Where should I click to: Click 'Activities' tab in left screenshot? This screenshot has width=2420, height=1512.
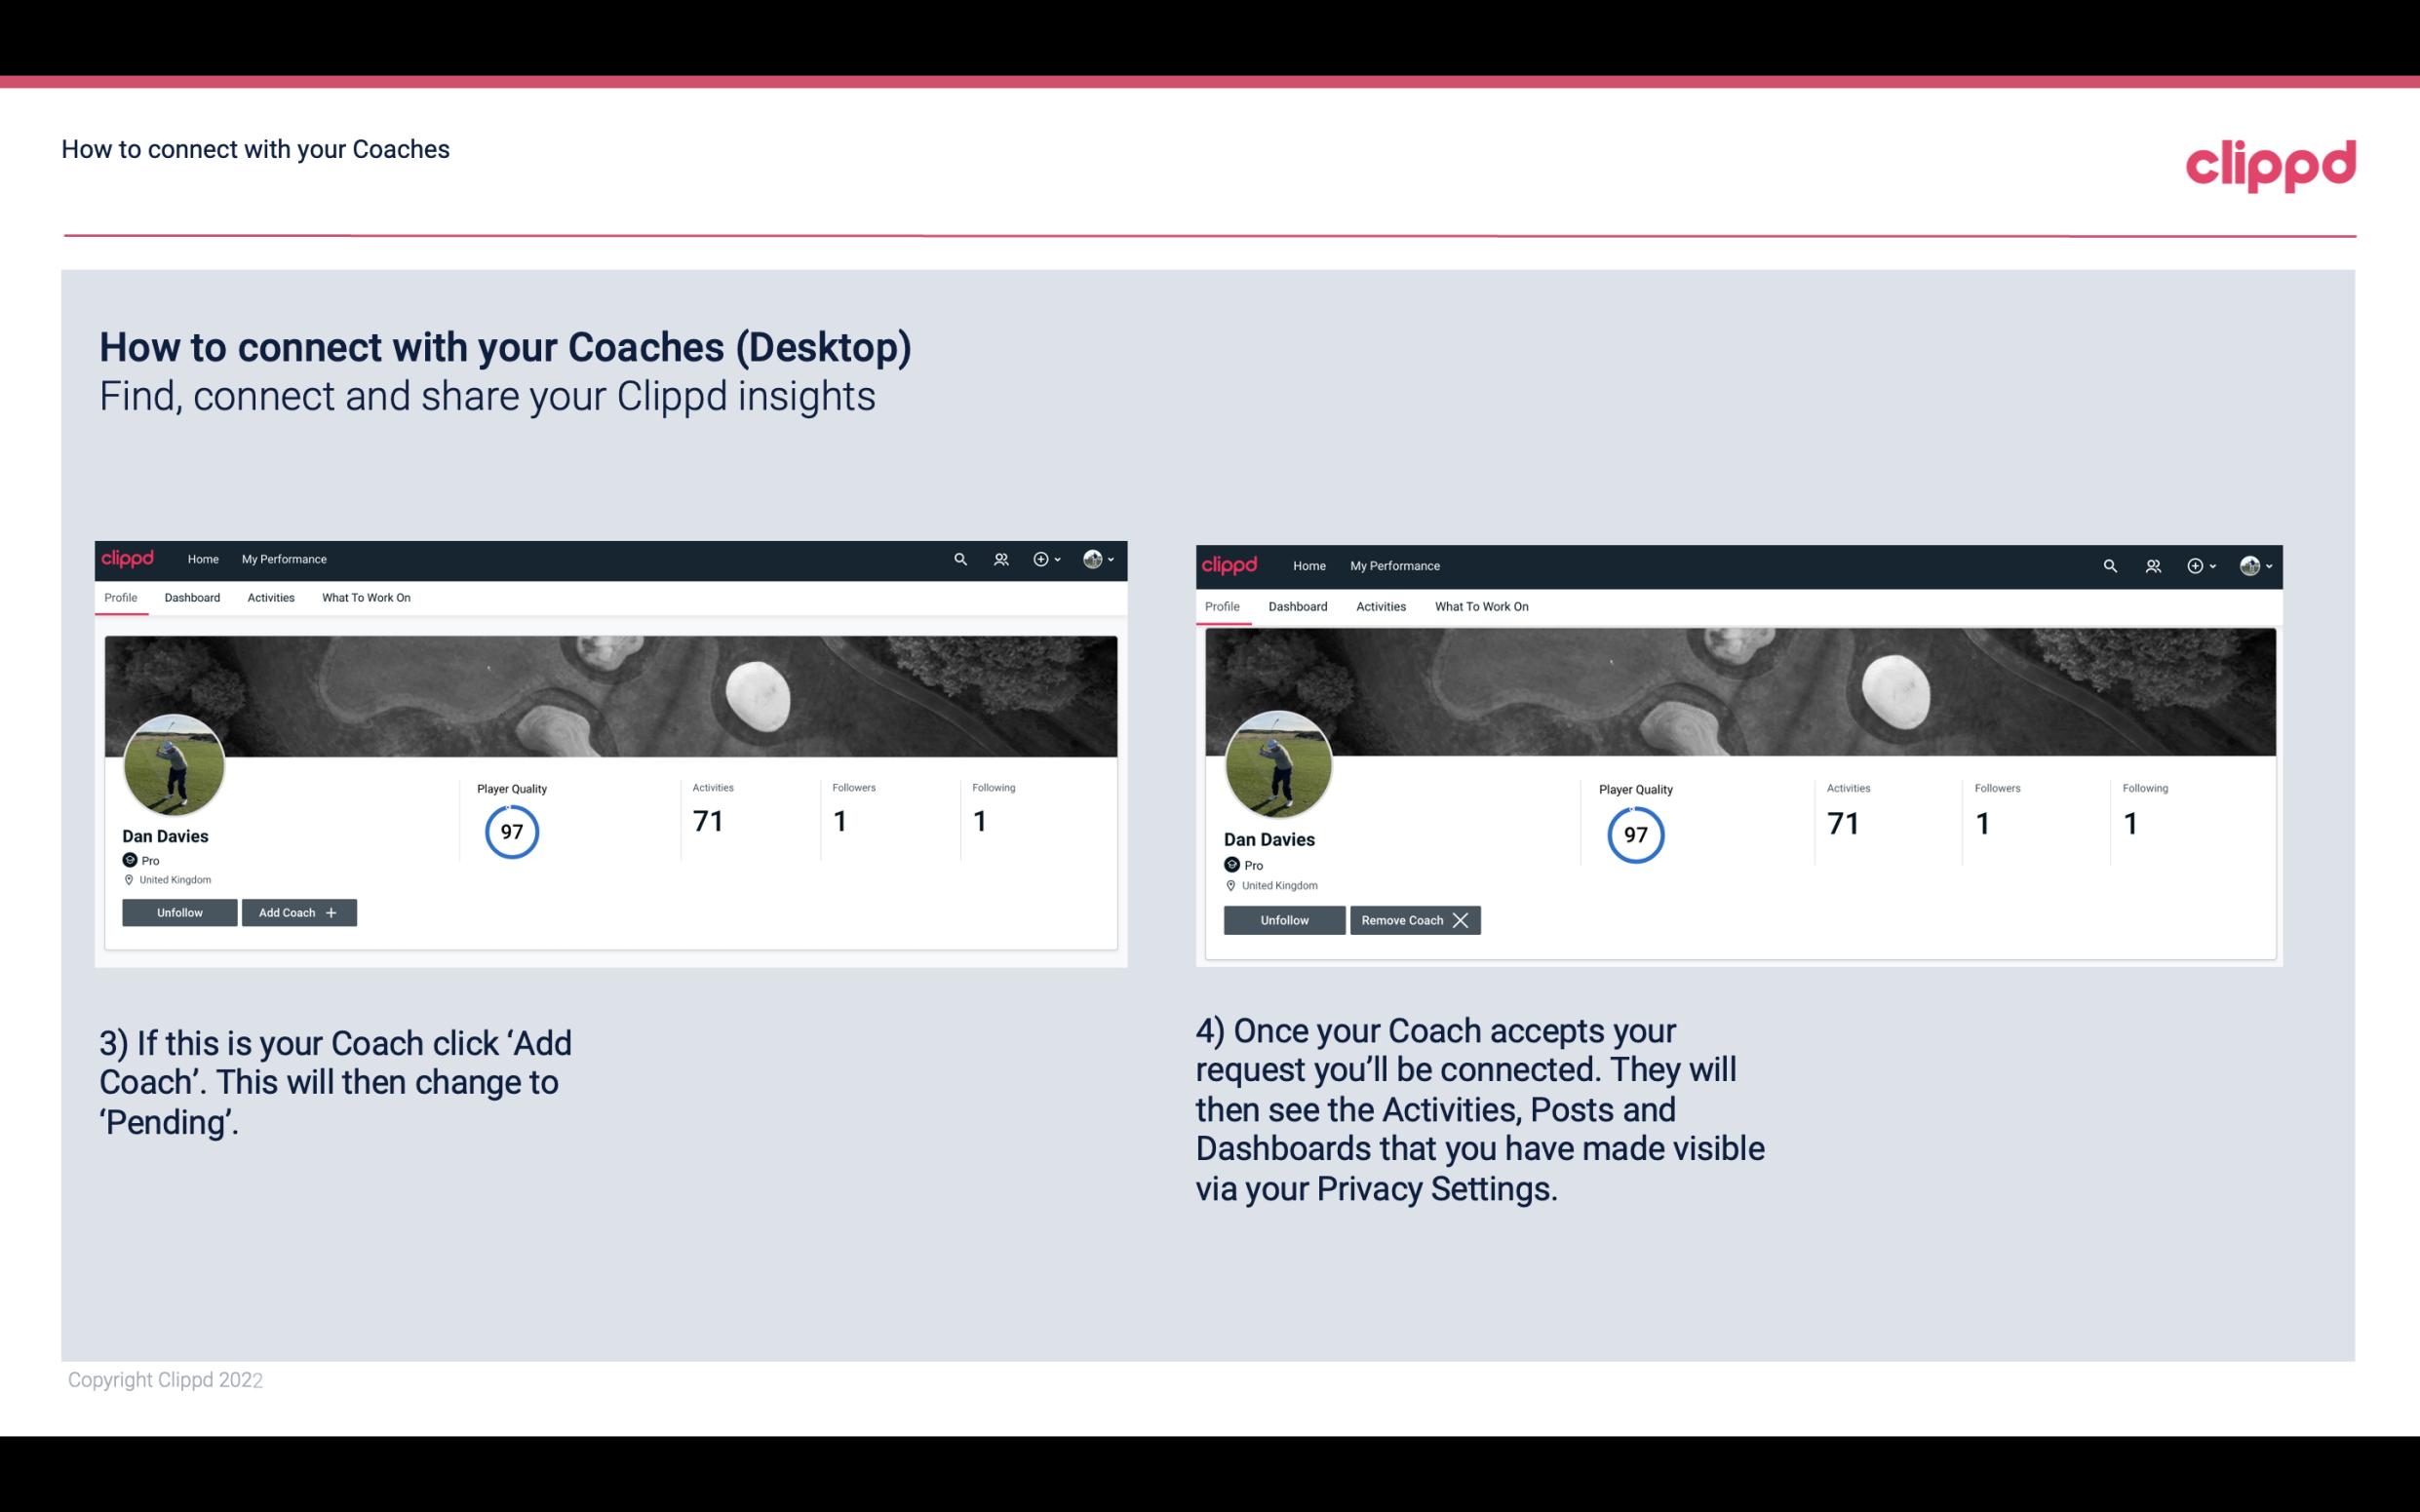[x=268, y=598]
